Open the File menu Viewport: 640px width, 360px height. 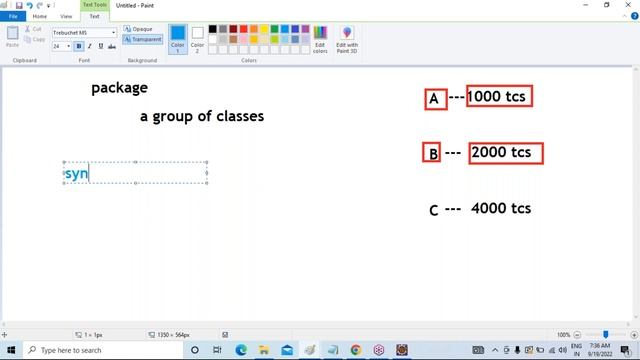[x=13, y=16]
